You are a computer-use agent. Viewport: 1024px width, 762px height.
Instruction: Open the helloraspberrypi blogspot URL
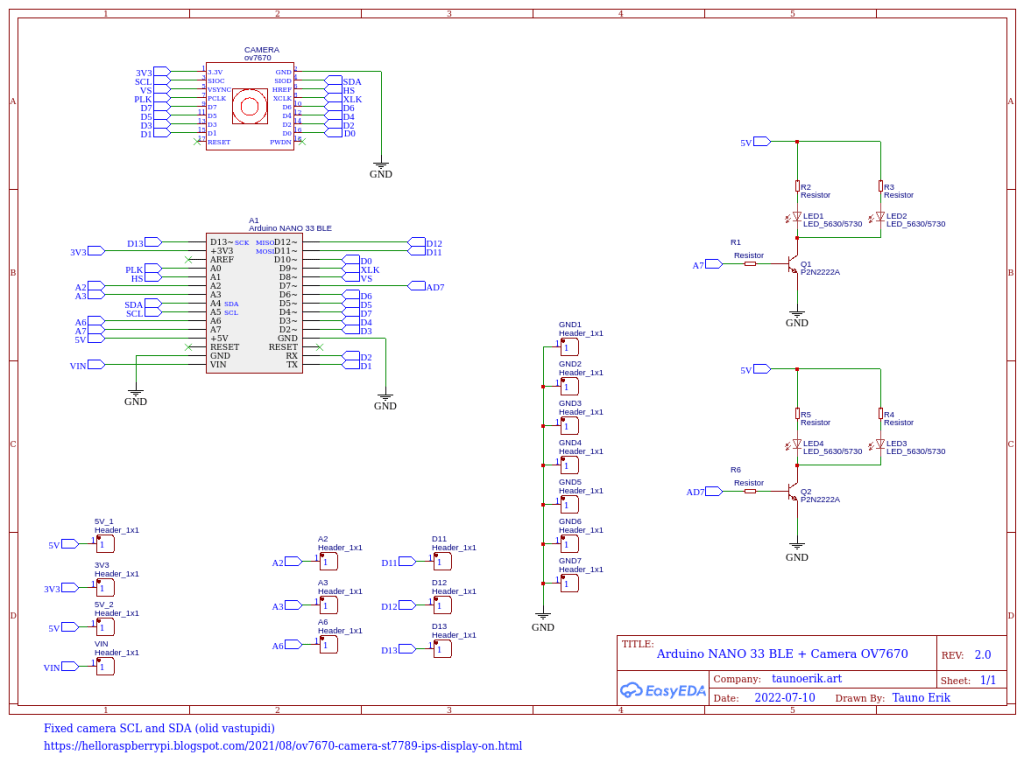click(x=283, y=746)
